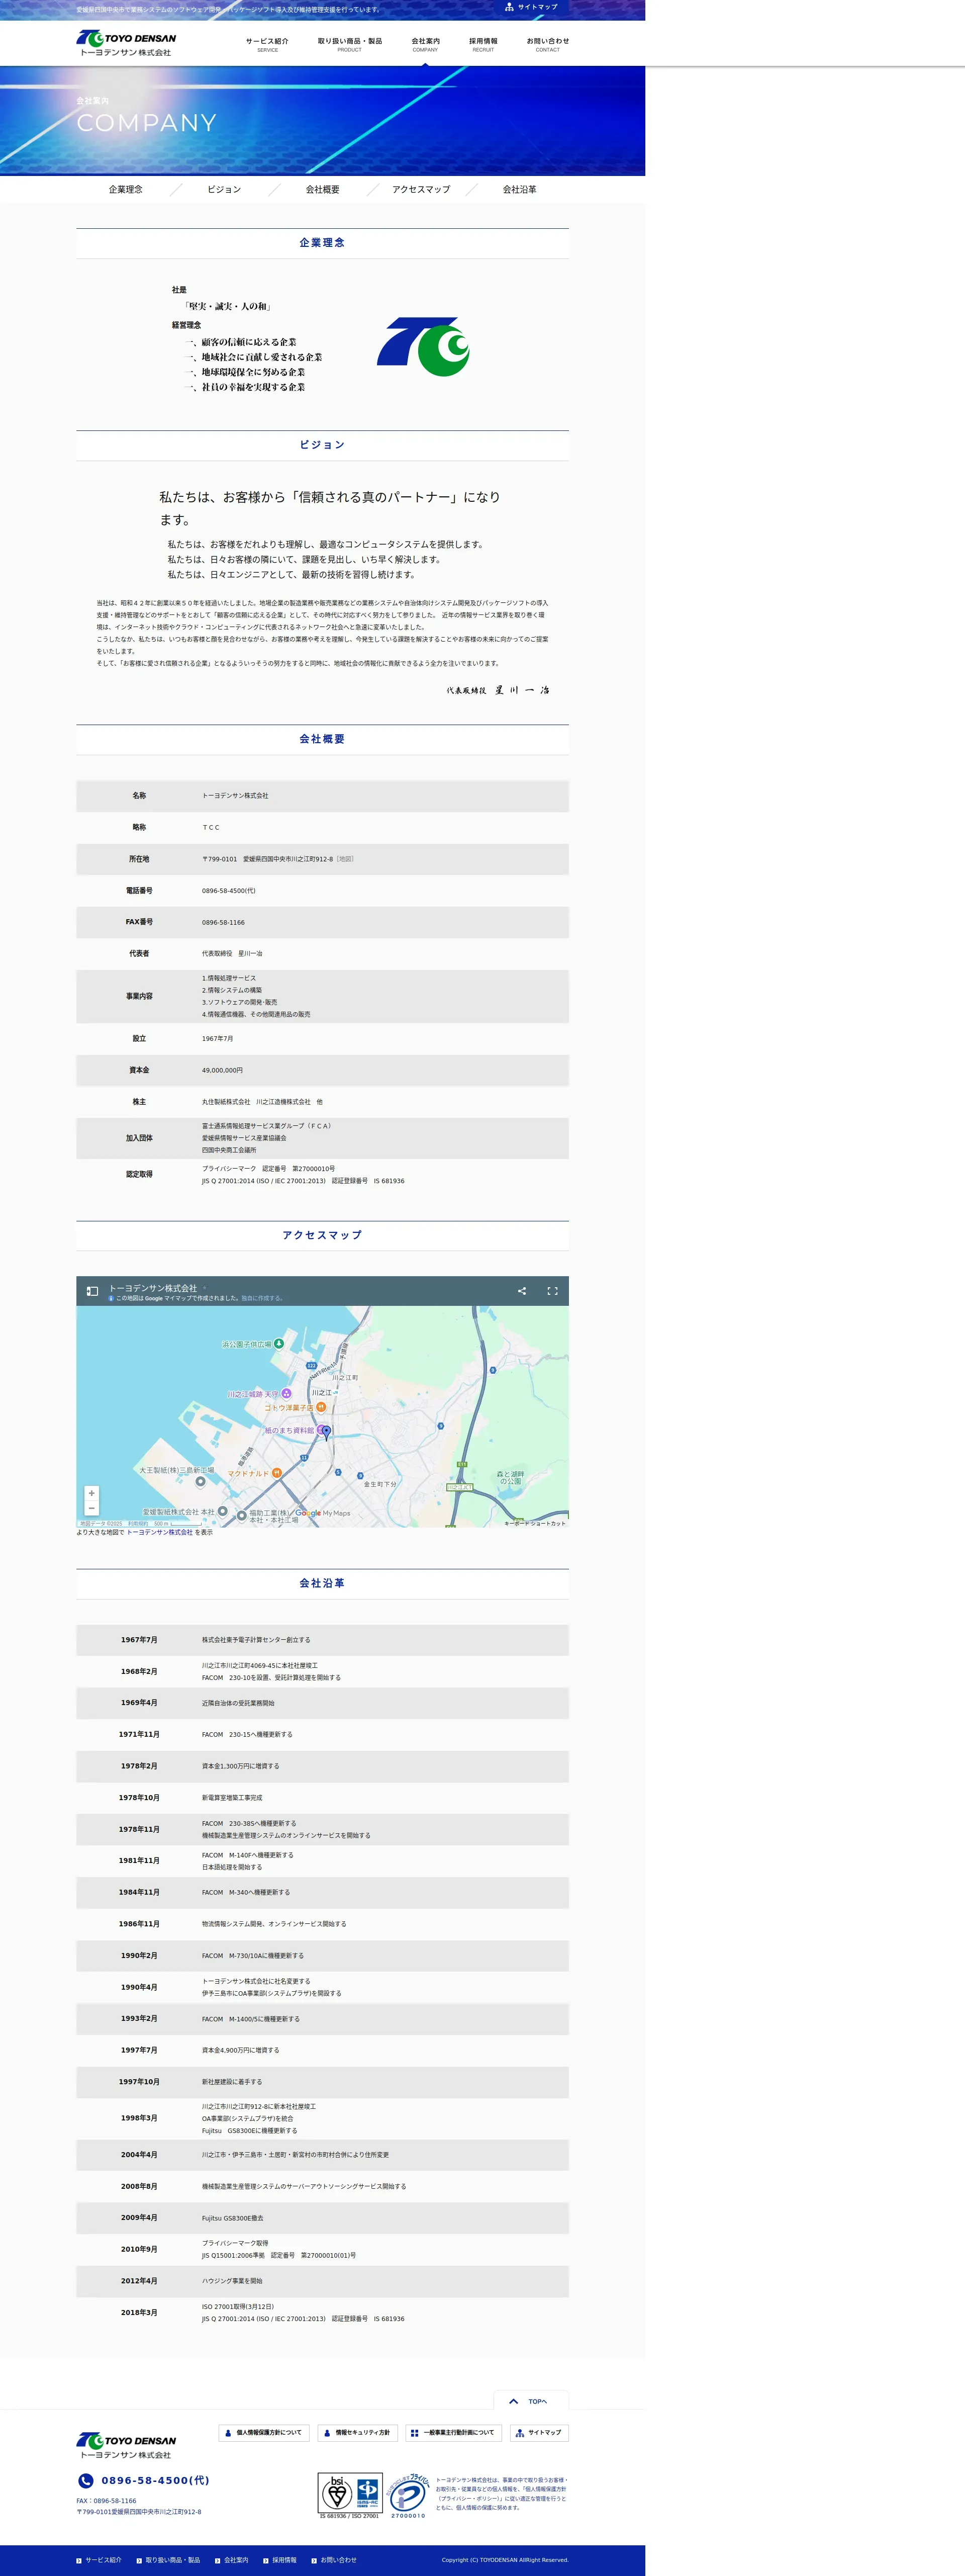Screen dimensions: 965x2576
Task: Open the 個人情報保護方針について footer button
Action: (264, 2432)
